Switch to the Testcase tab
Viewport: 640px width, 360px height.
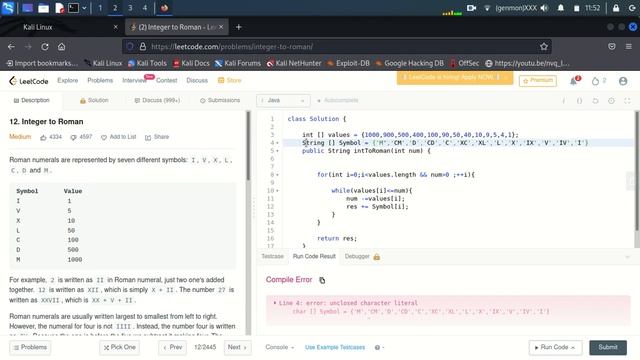pyautogui.click(x=272, y=256)
